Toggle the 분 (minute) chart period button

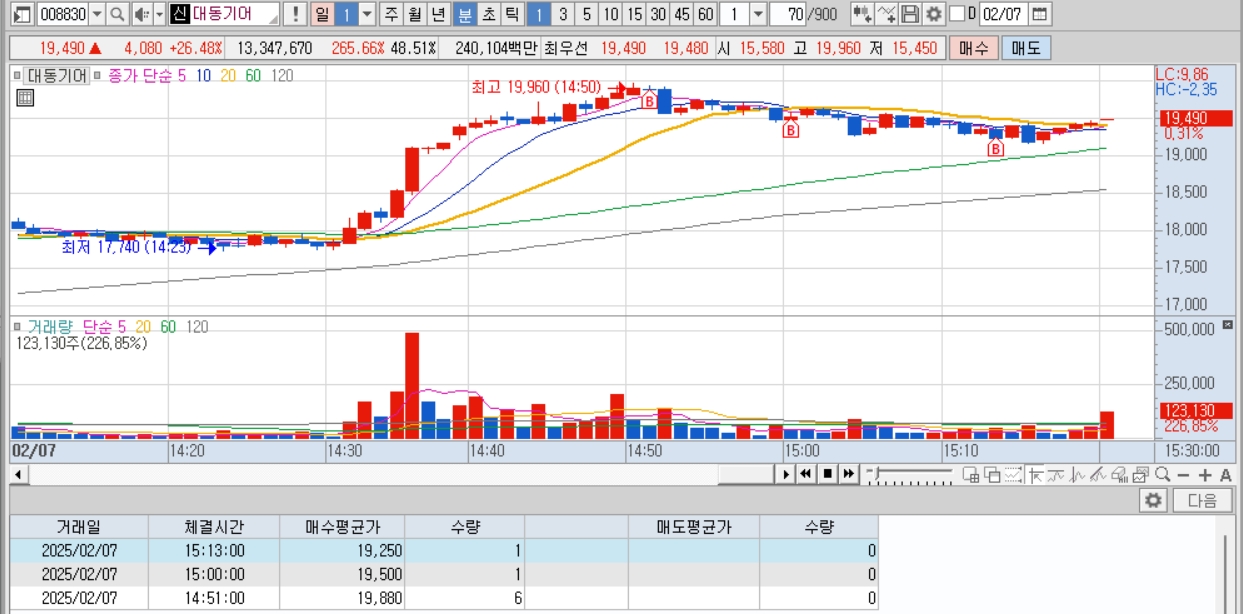tap(464, 14)
